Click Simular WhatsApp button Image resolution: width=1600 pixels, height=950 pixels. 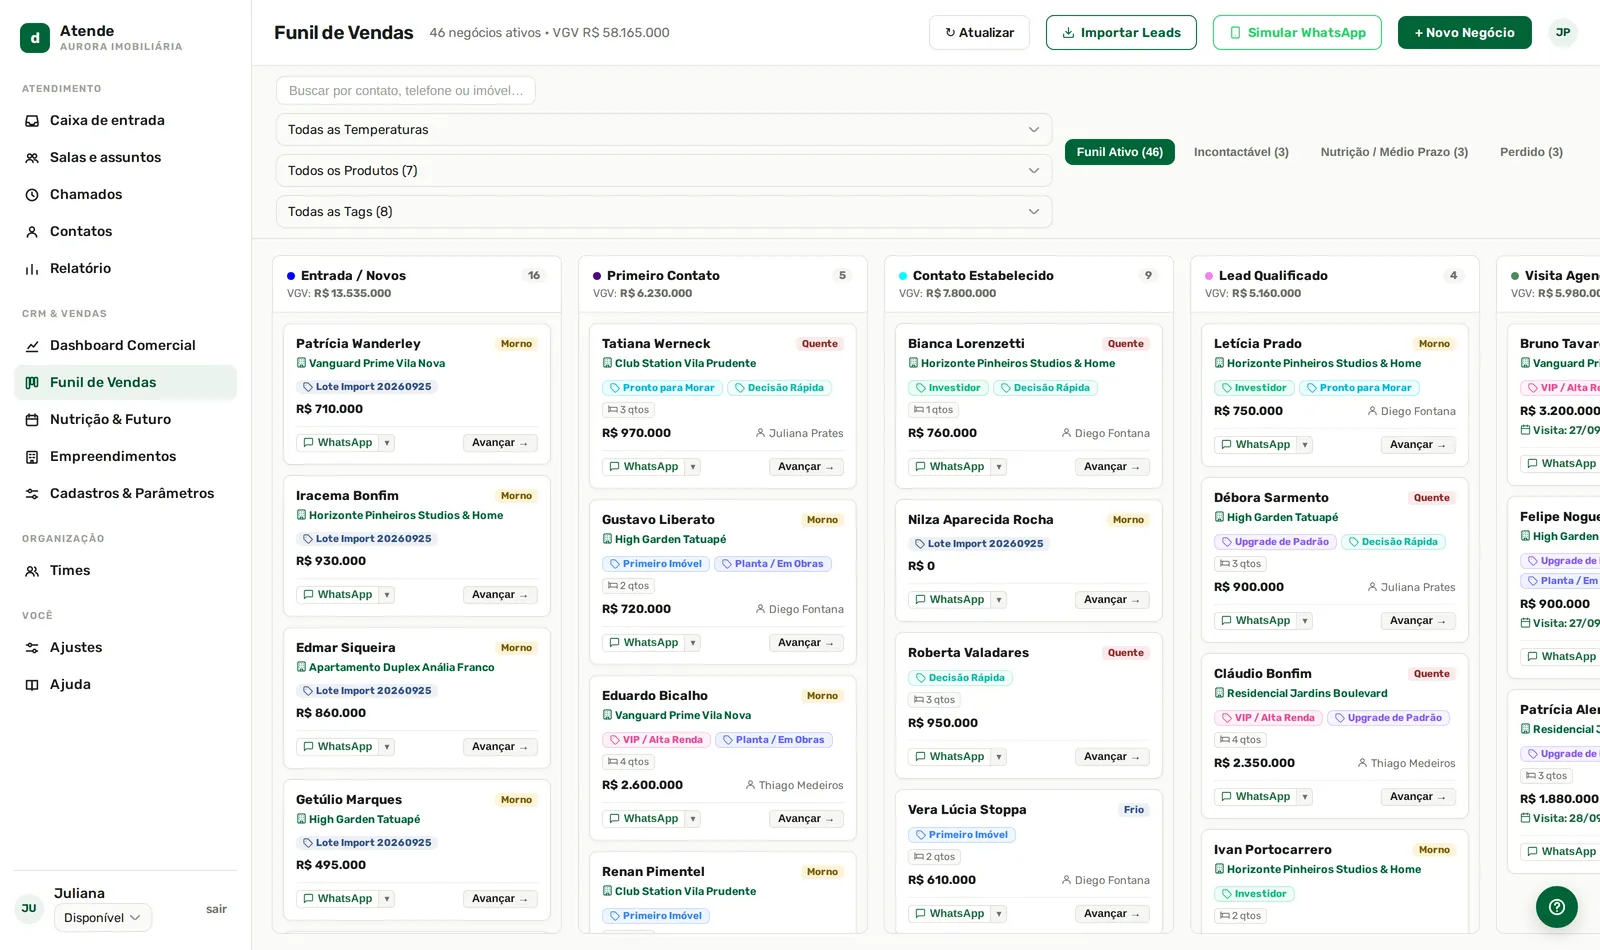pyautogui.click(x=1297, y=33)
